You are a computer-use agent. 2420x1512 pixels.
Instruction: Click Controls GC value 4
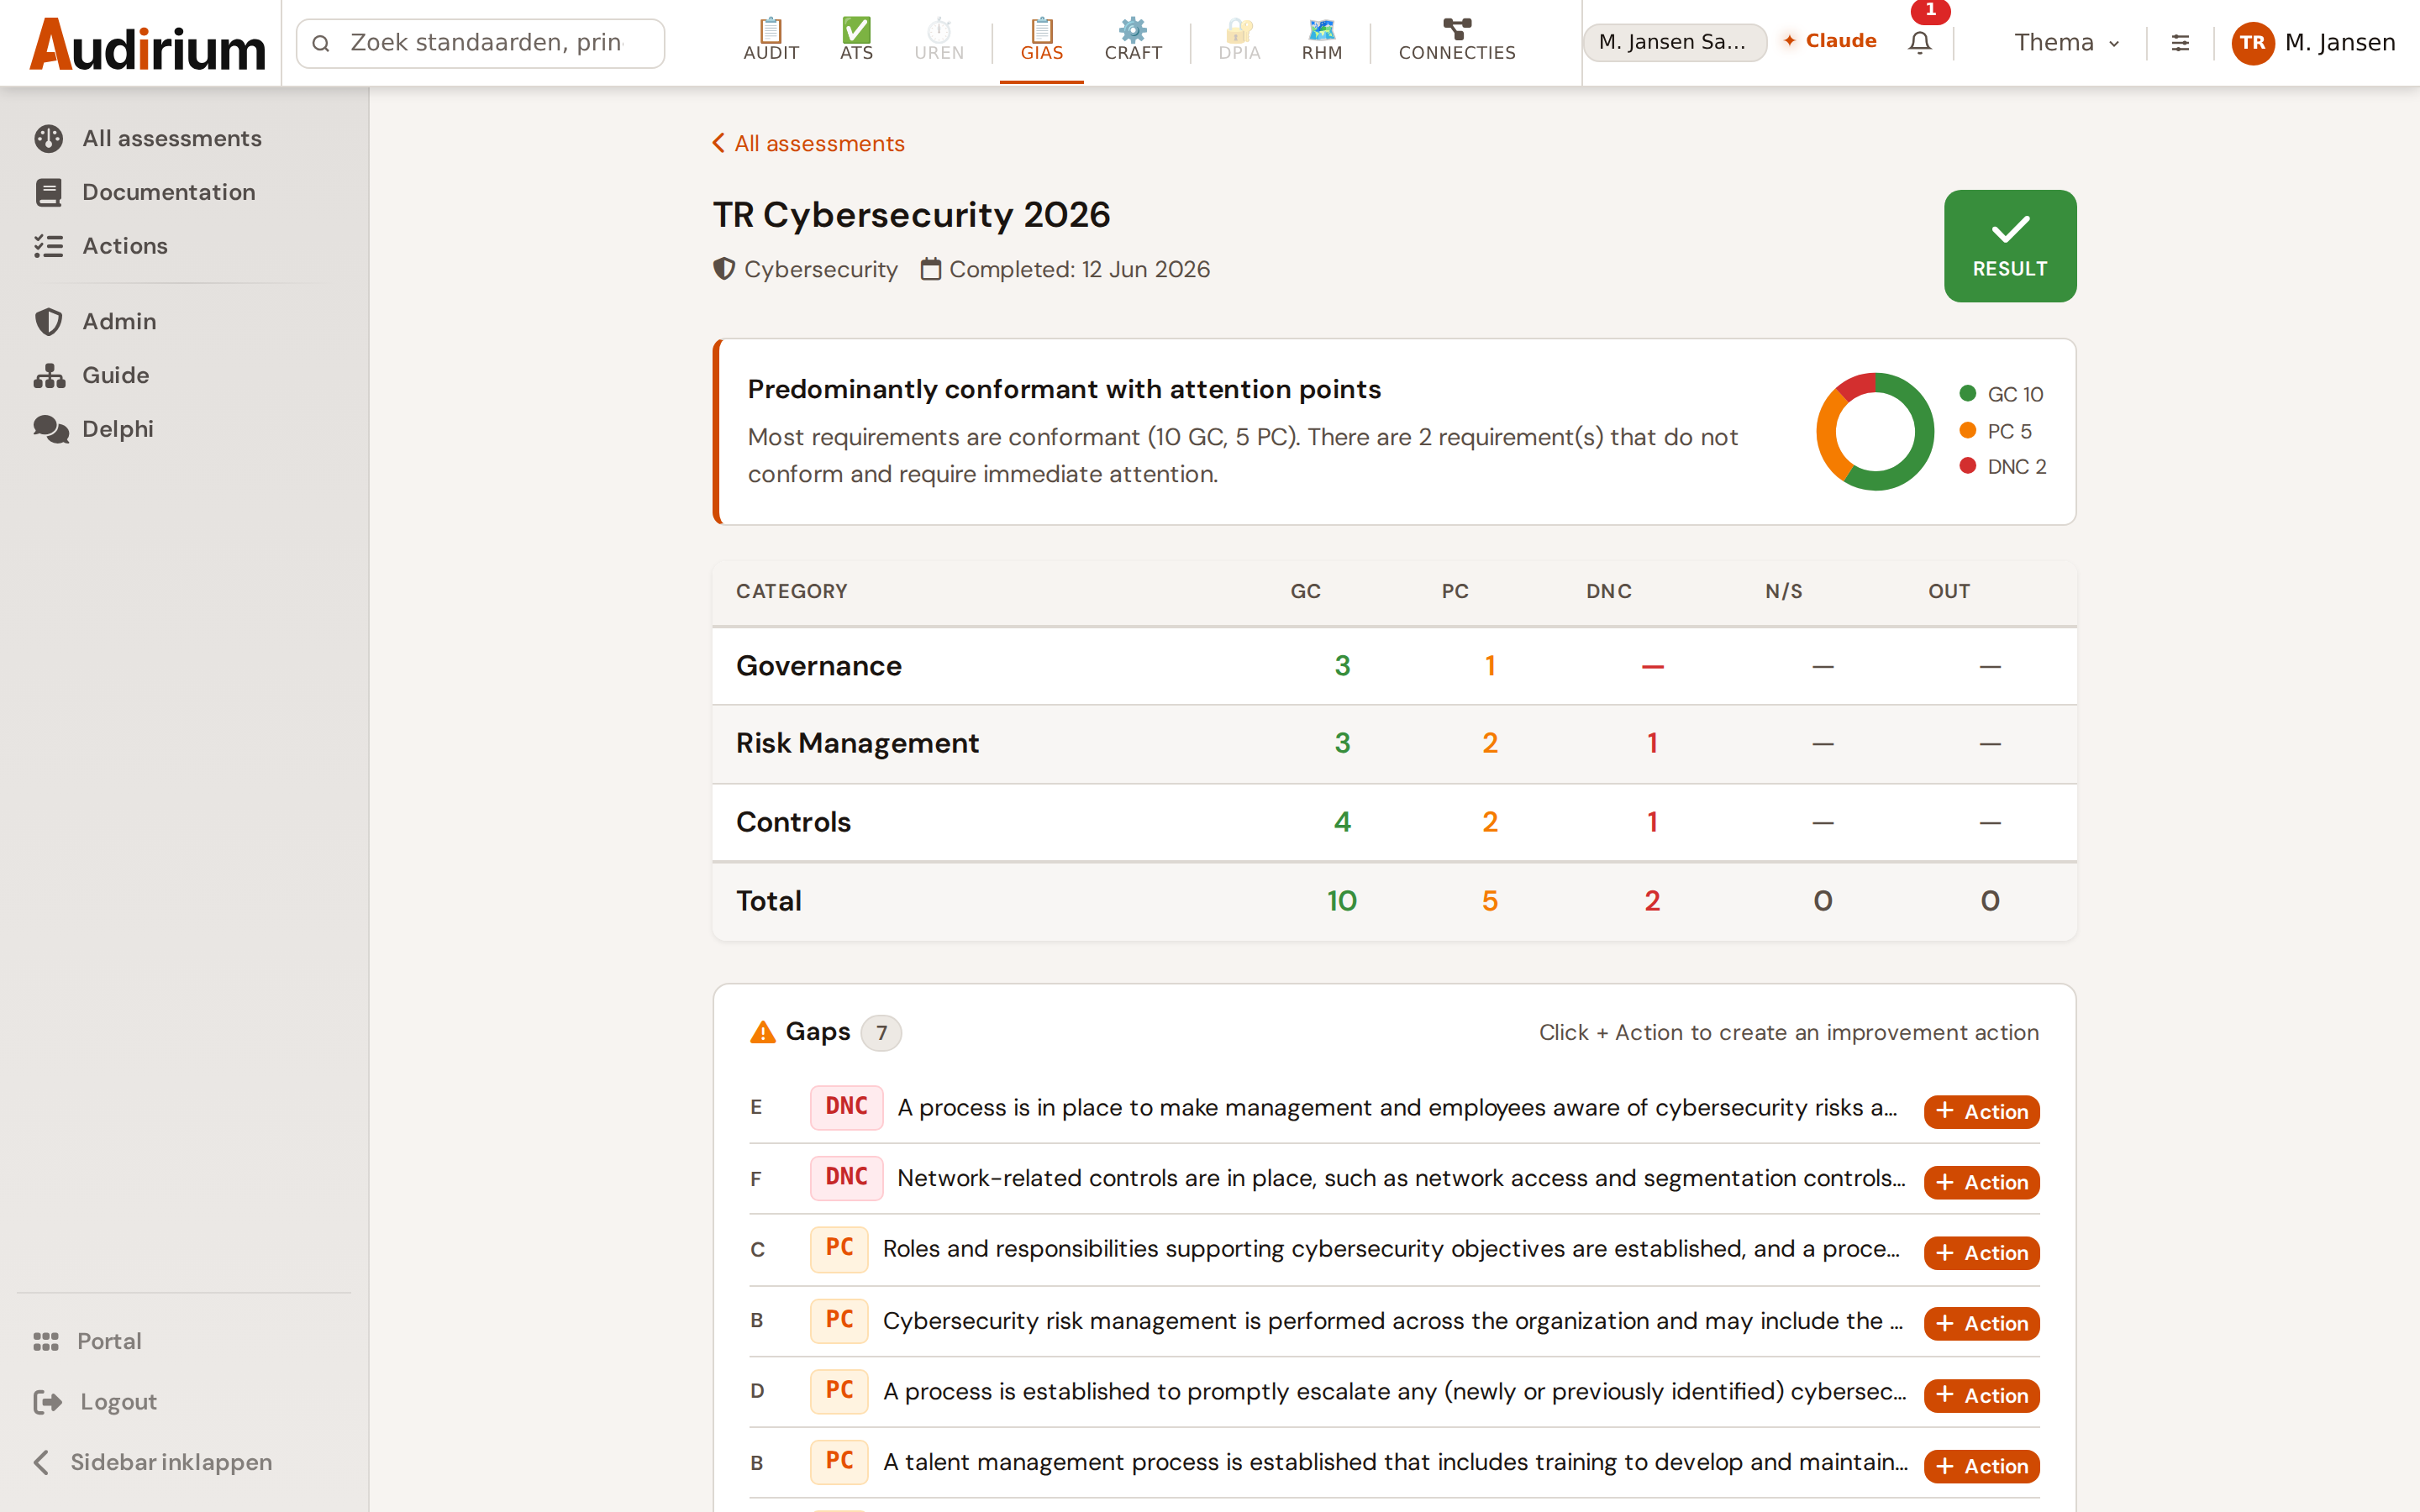(1342, 822)
